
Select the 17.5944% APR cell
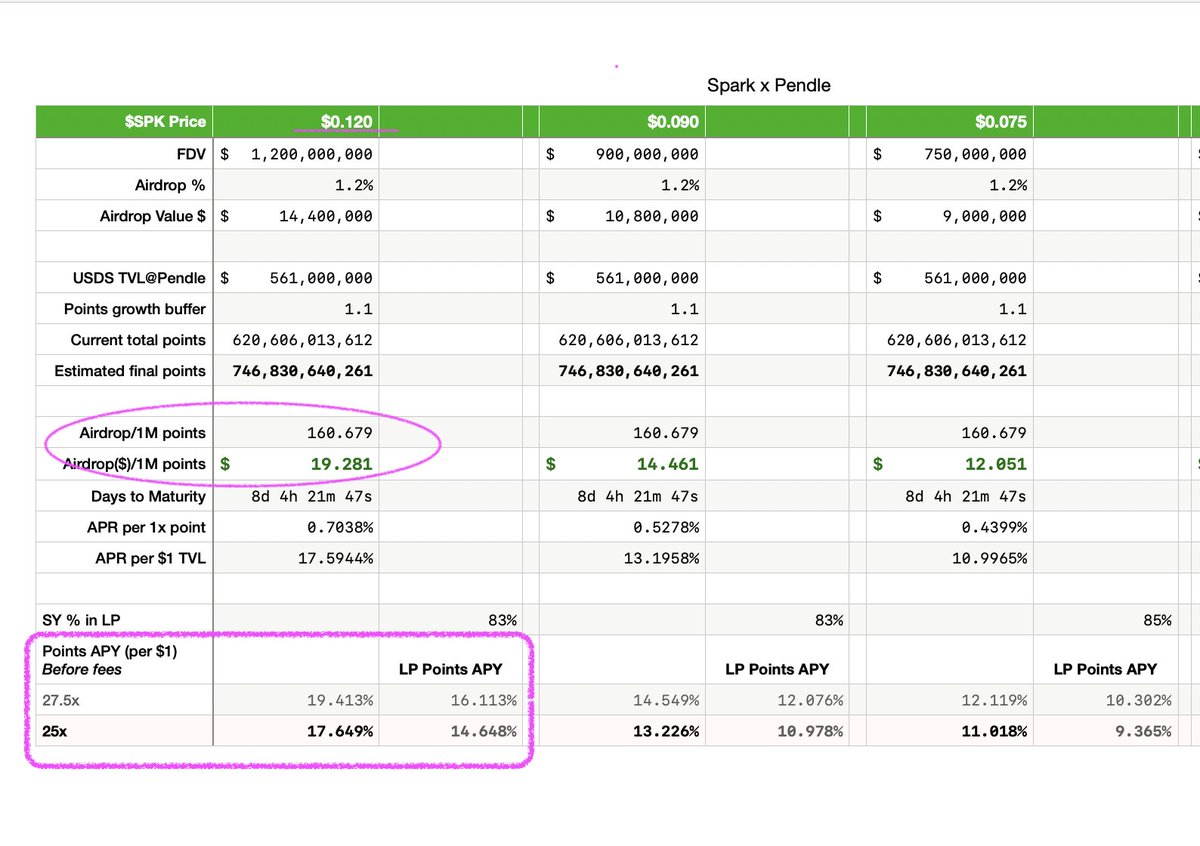pos(296,558)
